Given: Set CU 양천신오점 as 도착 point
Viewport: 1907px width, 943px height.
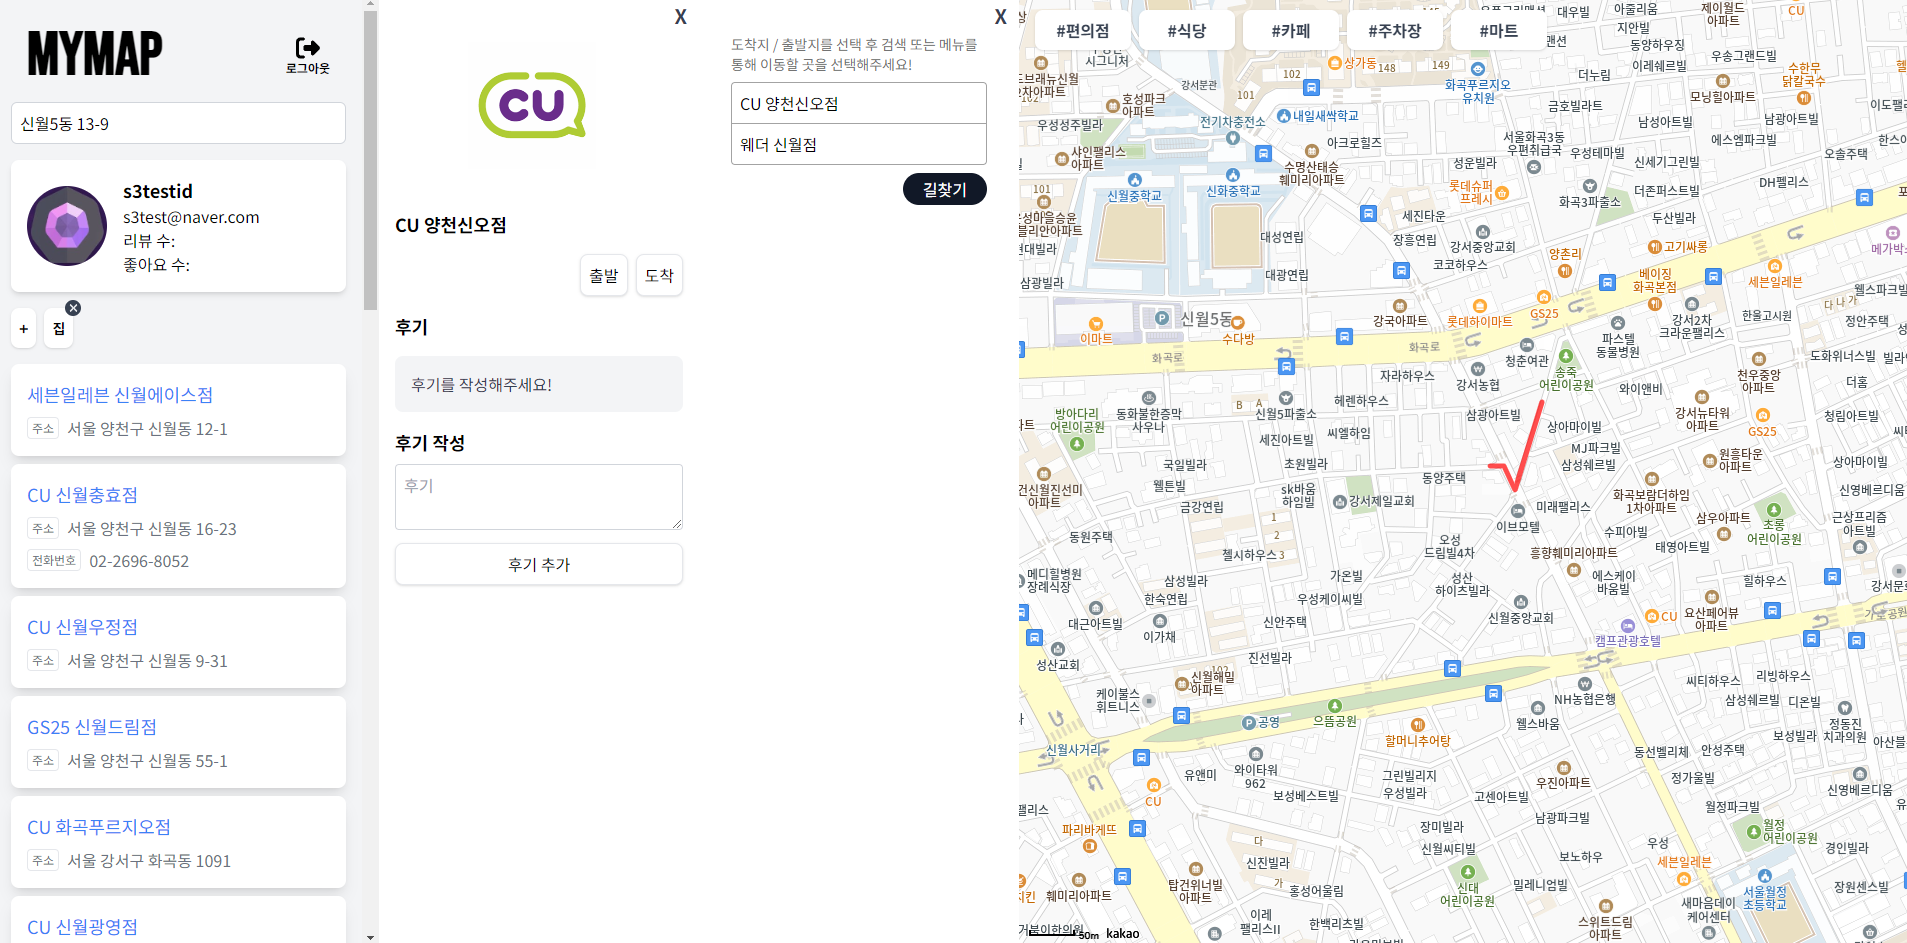Looking at the screenshot, I should (x=659, y=276).
